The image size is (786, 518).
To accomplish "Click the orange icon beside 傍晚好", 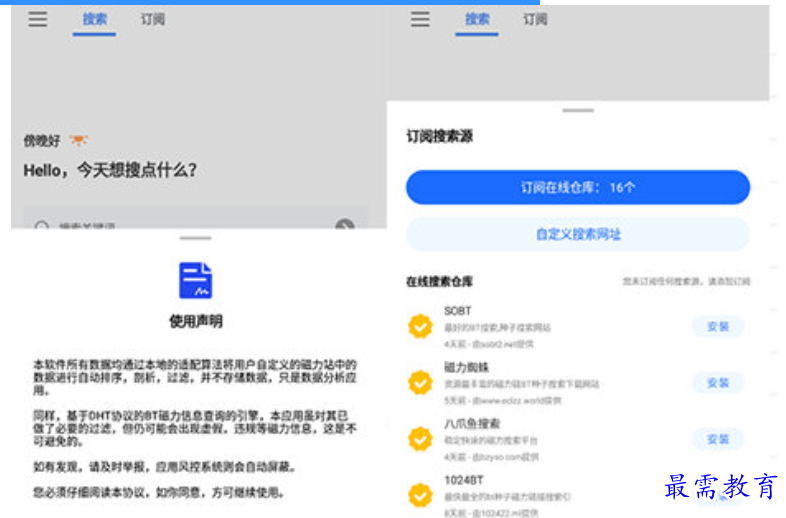I will tap(78, 140).
